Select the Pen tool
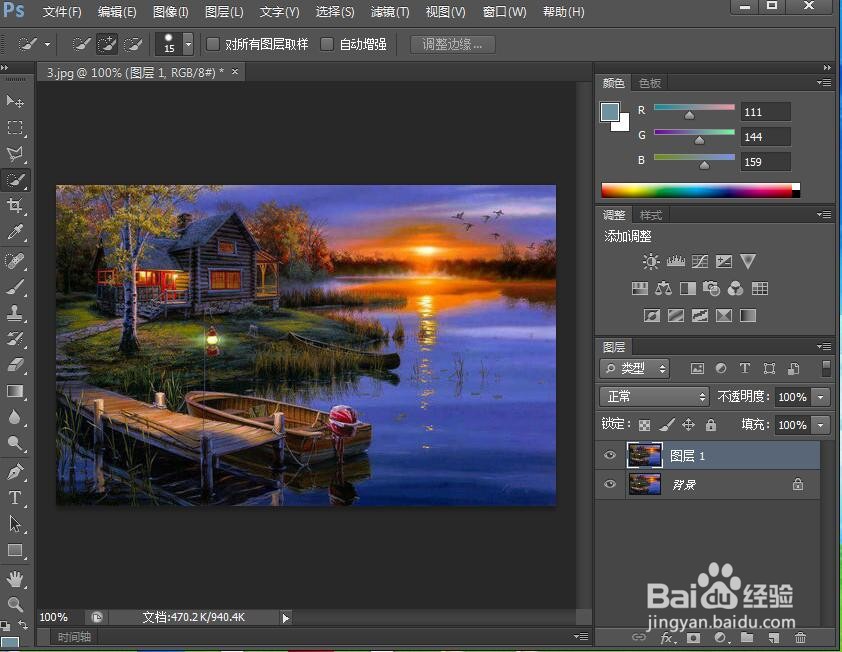The width and height of the screenshot is (842, 652). 14,472
